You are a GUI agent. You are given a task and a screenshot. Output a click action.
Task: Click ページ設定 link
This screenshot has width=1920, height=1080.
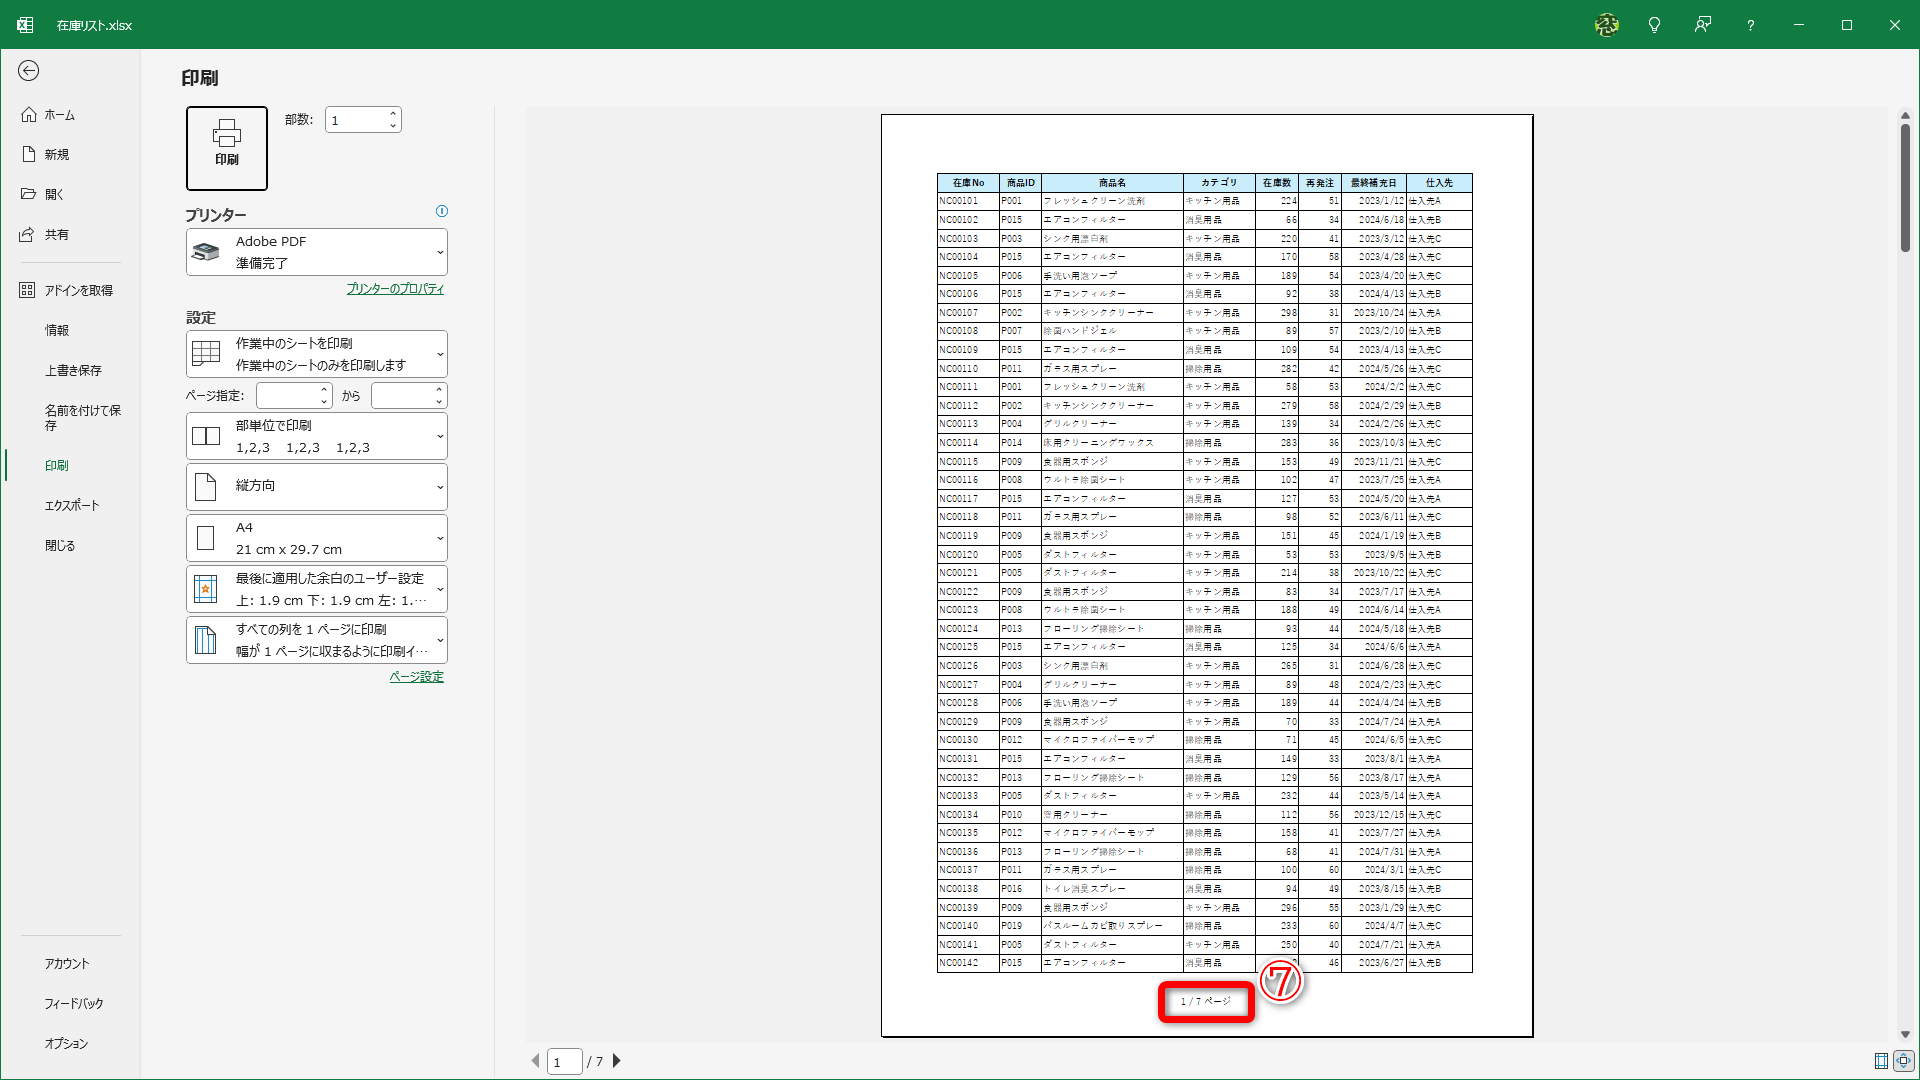416,677
